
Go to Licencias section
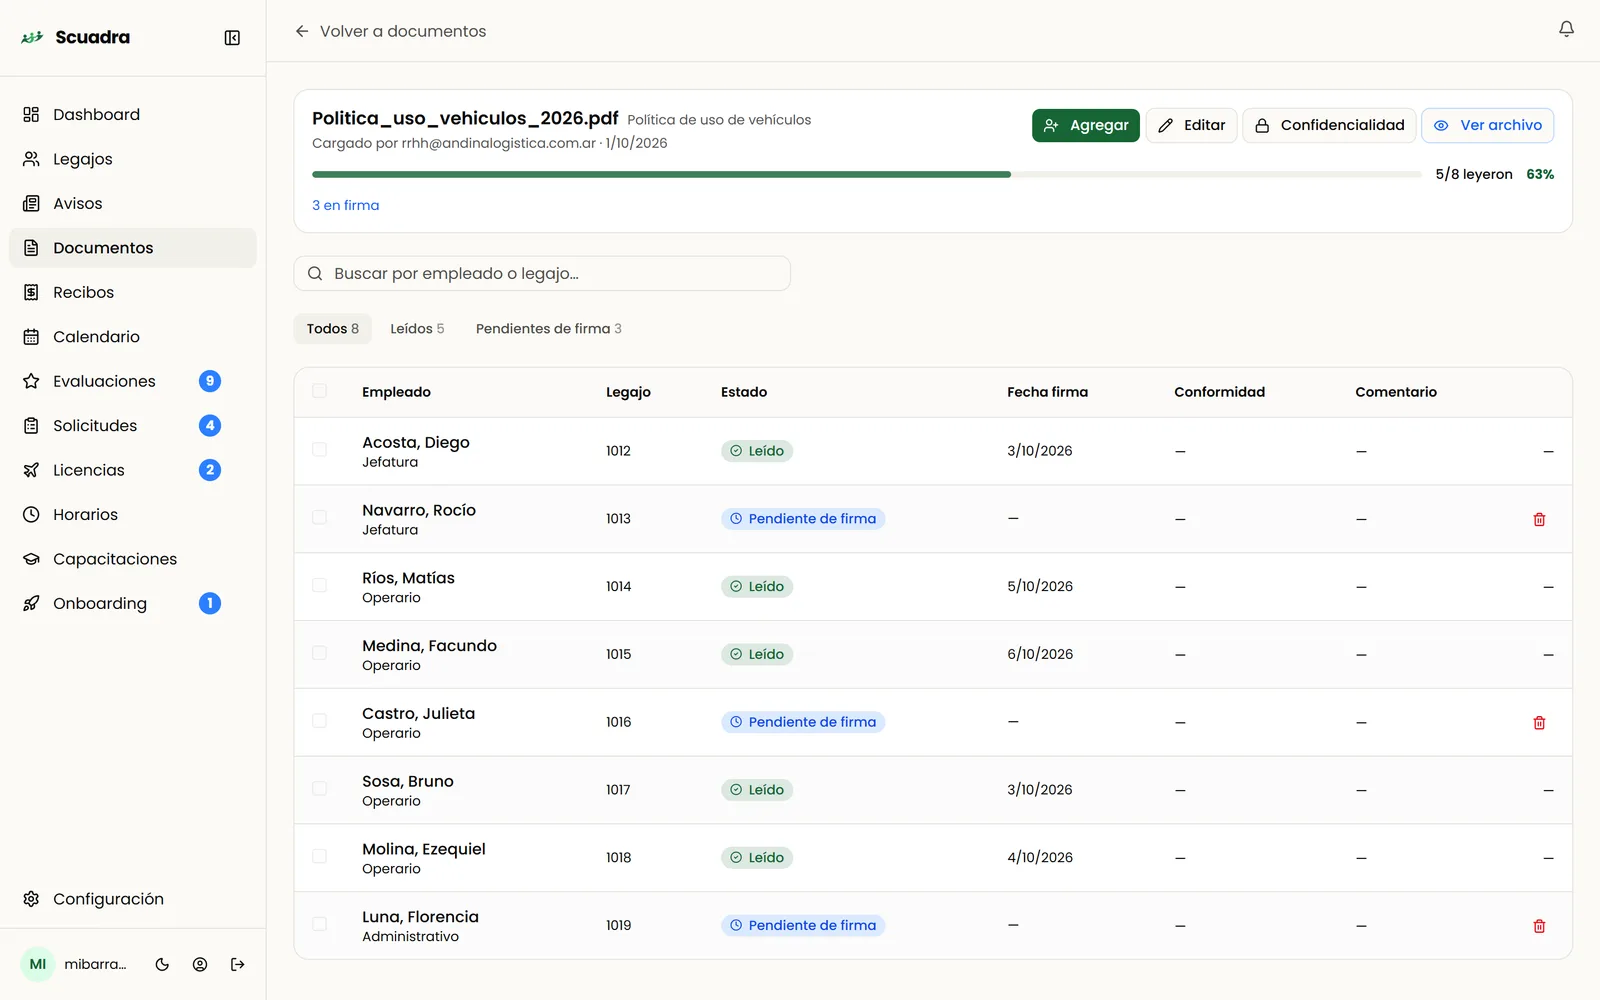133,470
